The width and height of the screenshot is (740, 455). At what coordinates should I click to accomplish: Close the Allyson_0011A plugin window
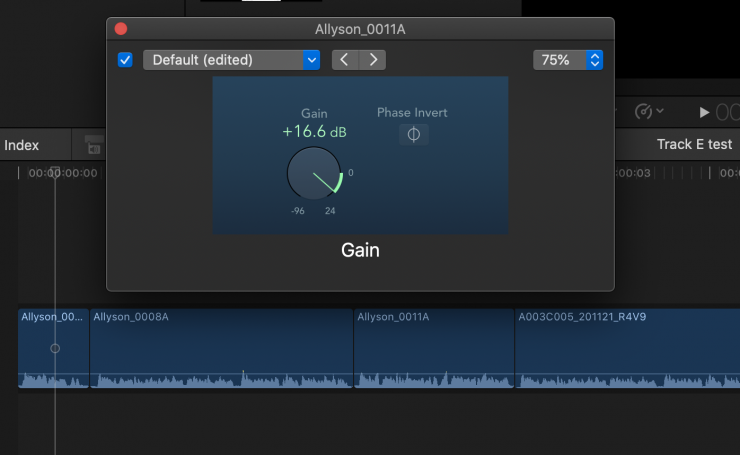(121, 30)
